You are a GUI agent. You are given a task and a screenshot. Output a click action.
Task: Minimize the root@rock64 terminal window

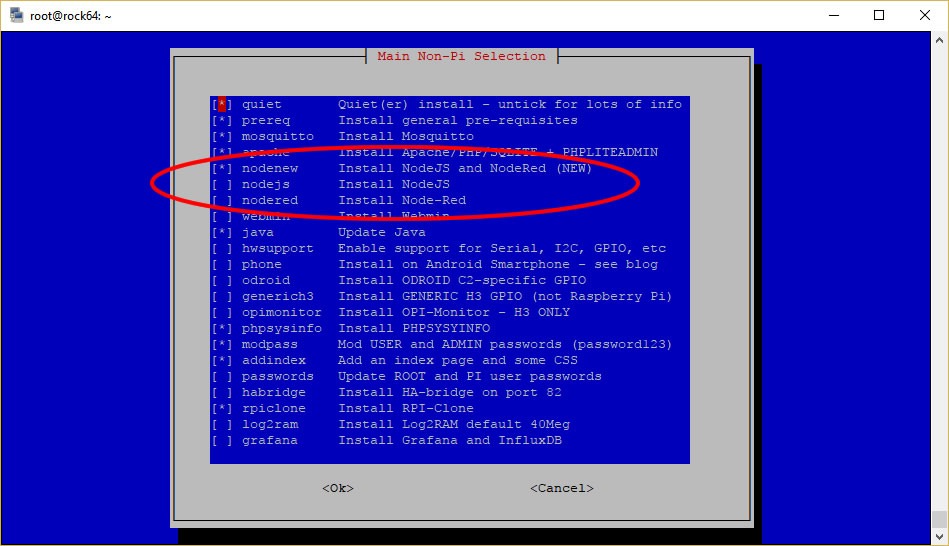pos(834,15)
